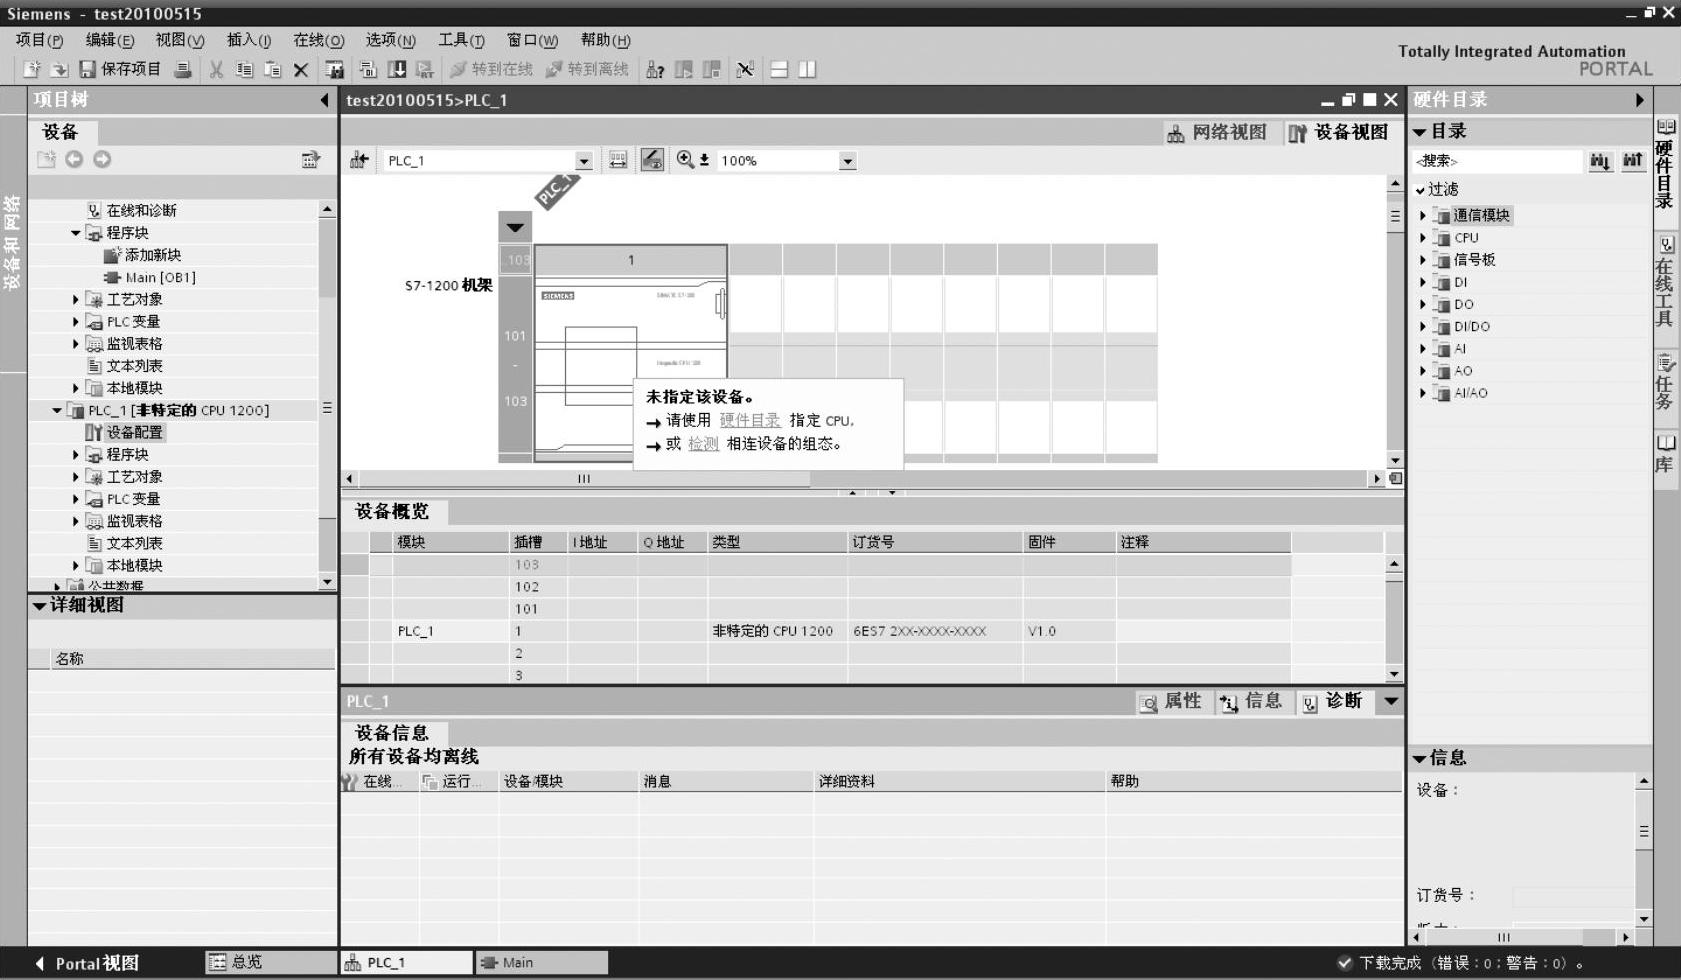
Task: Click the Cut scissors icon
Action: tap(216, 69)
